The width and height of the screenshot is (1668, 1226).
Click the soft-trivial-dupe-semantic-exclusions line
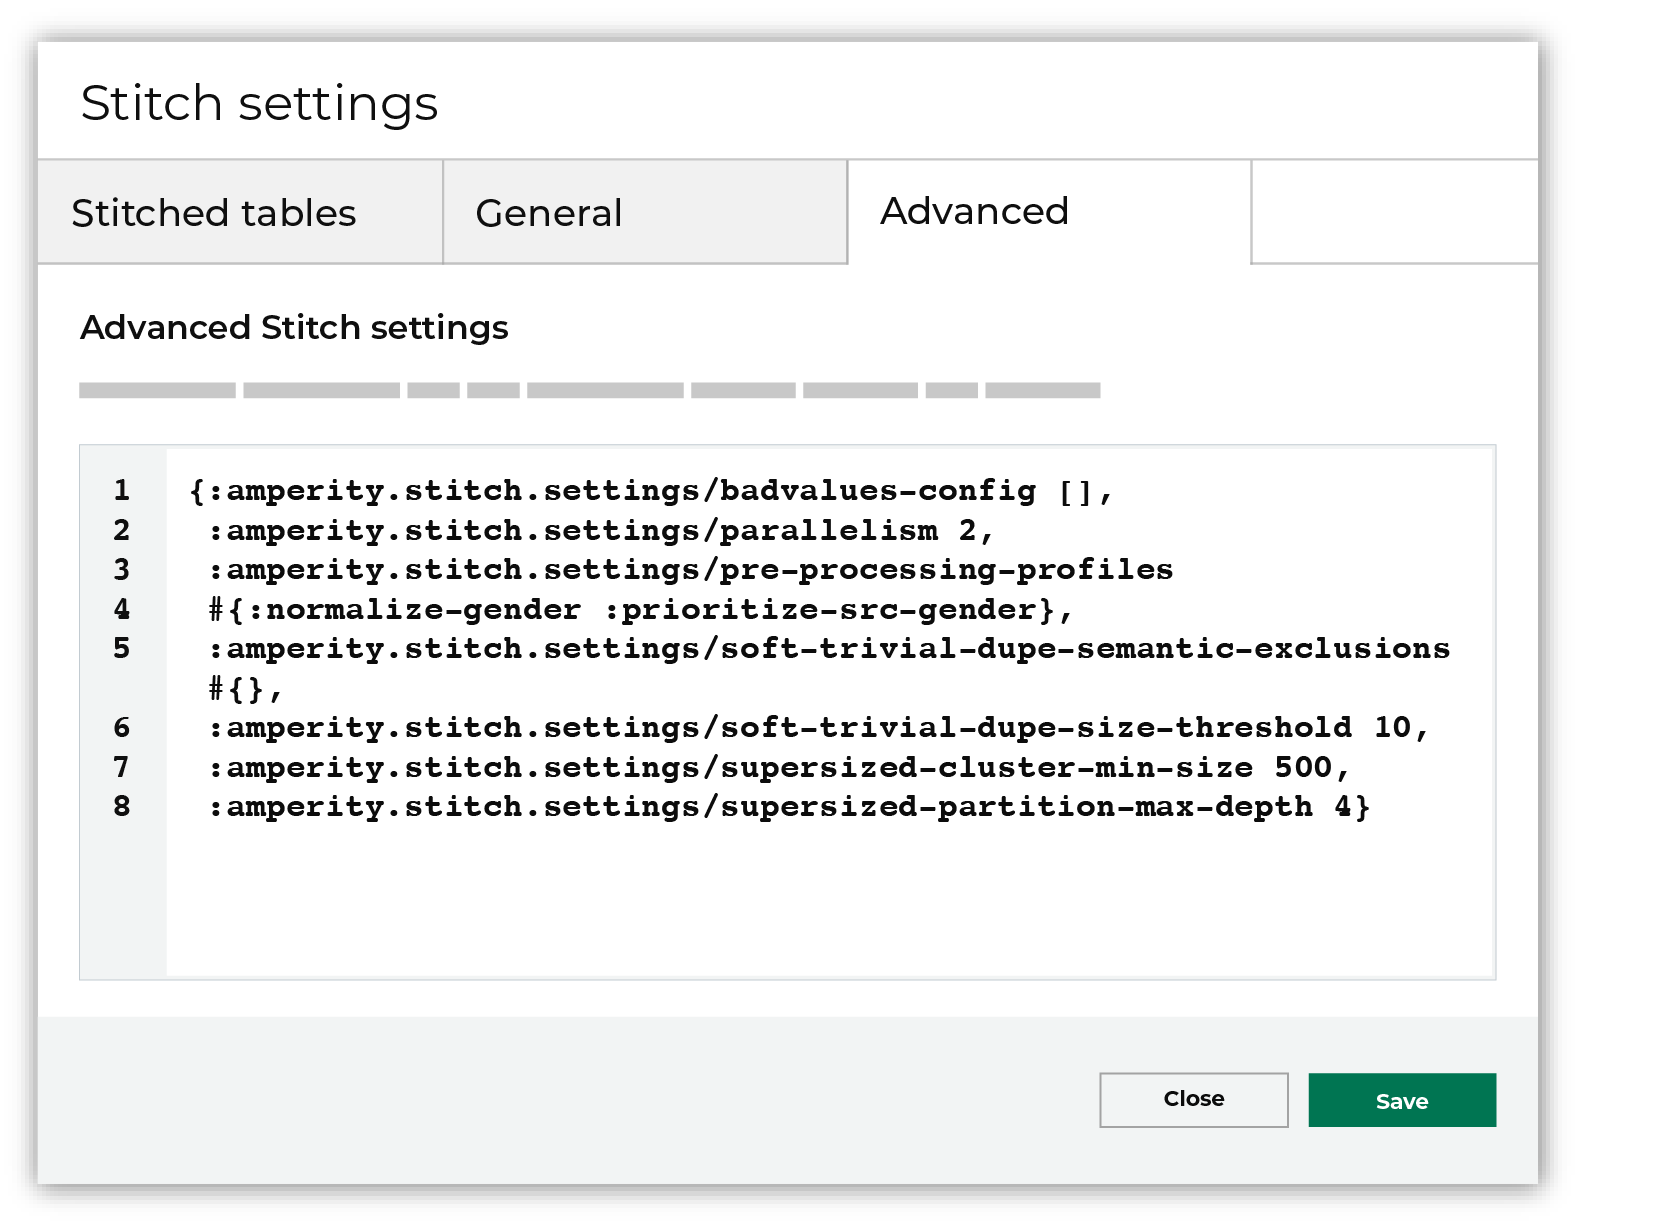tap(829, 649)
